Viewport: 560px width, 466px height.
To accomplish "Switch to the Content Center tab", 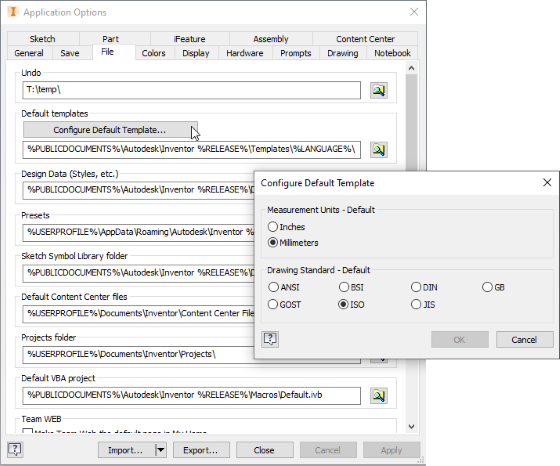I will [x=365, y=39].
